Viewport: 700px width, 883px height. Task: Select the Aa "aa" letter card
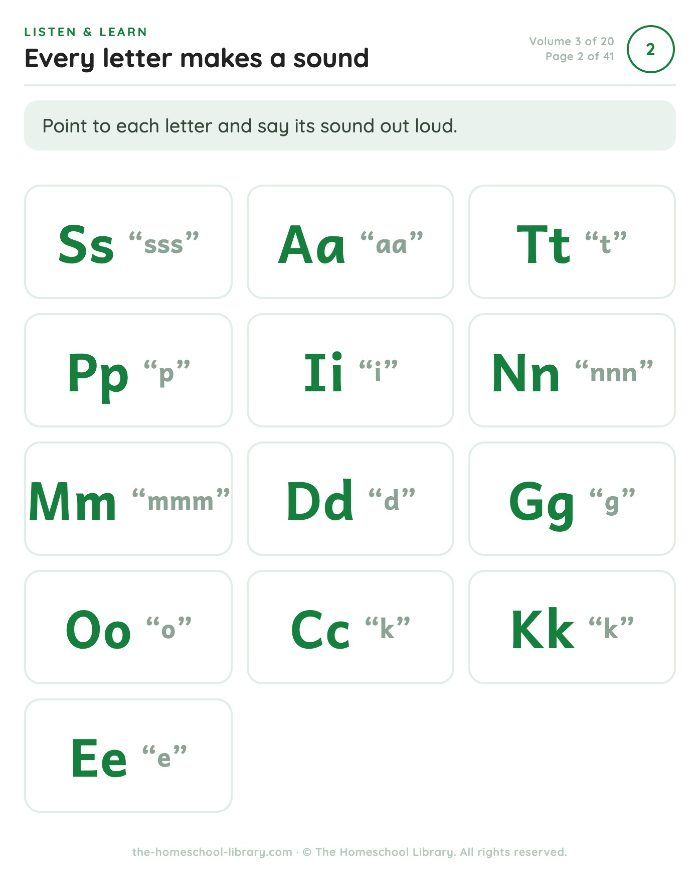coord(350,242)
